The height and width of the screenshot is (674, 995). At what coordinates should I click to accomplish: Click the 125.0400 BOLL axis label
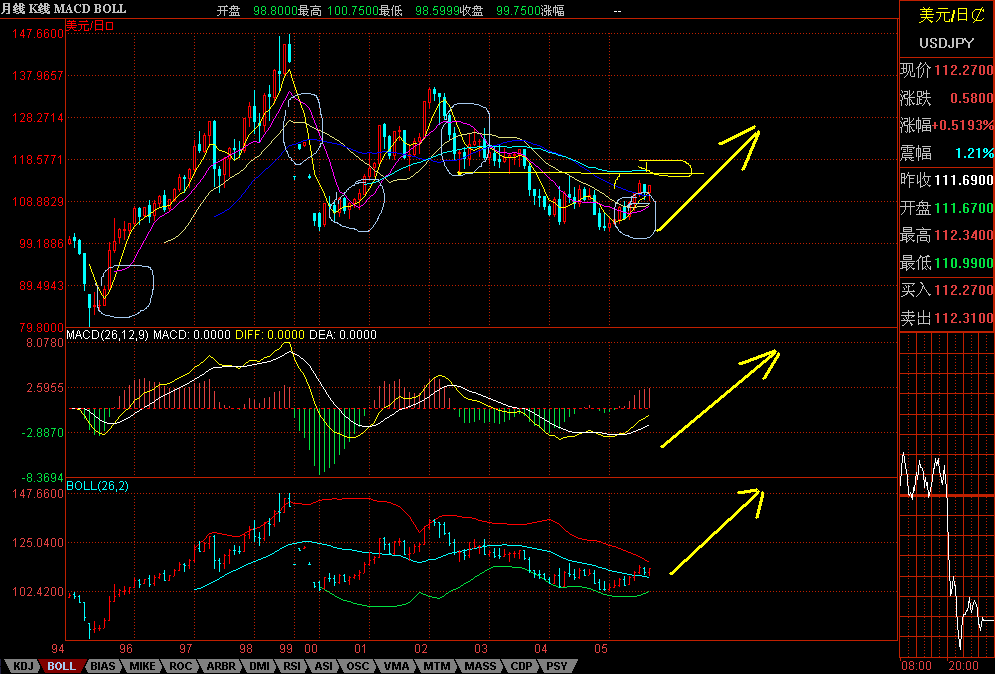click(38, 543)
